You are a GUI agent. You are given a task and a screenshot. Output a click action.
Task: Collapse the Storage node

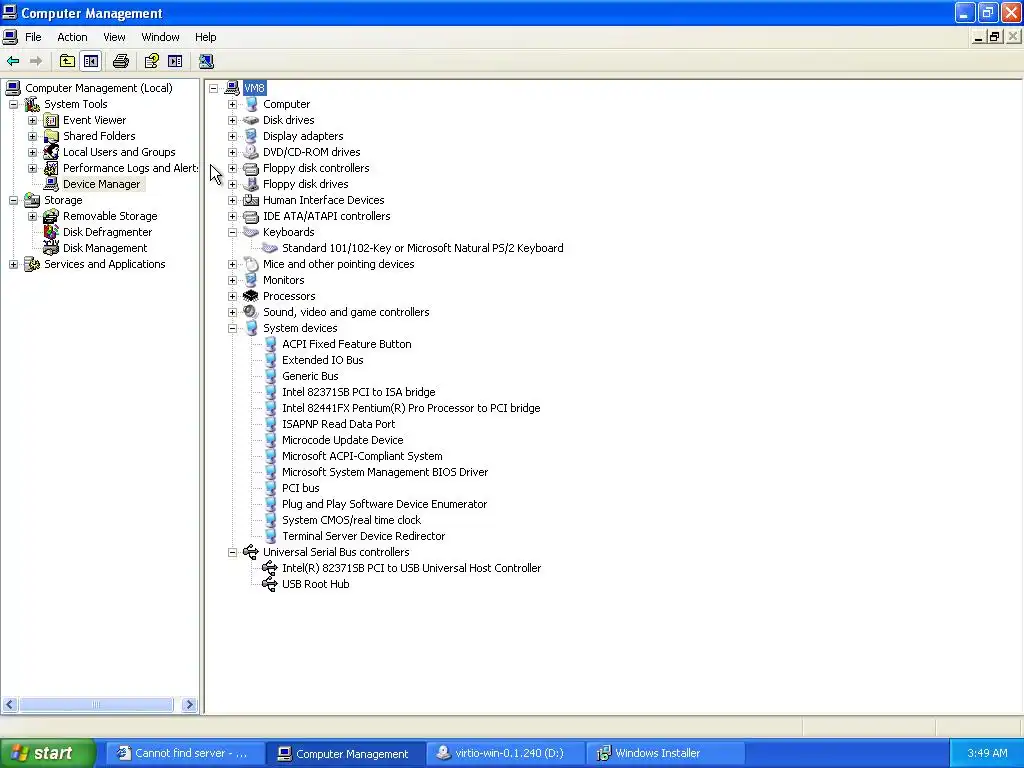(14, 200)
